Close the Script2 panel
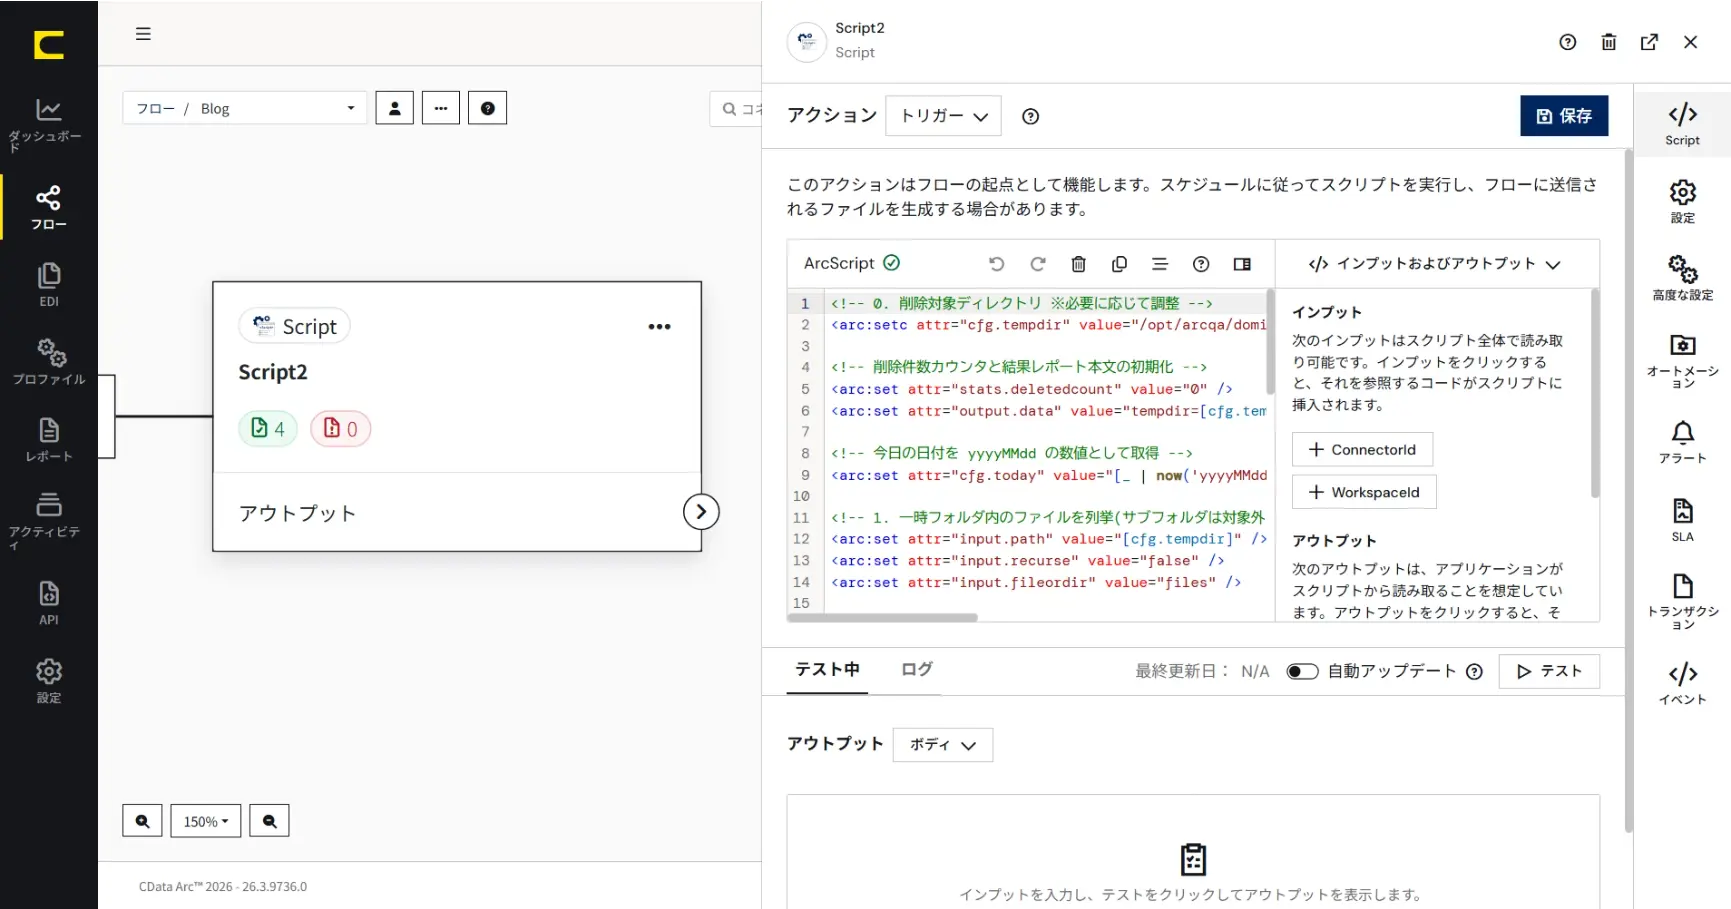1731x909 pixels. (1690, 42)
